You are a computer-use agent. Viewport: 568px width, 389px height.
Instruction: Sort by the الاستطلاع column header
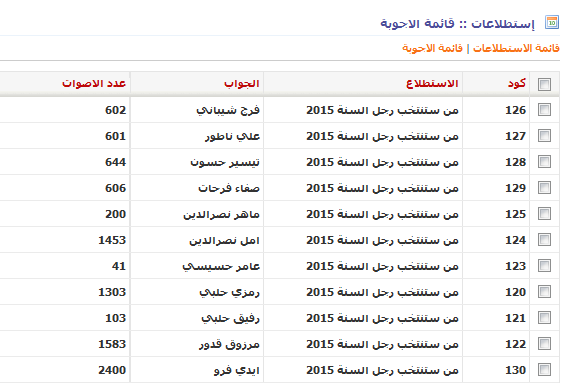pyautogui.click(x=432, y=84)
